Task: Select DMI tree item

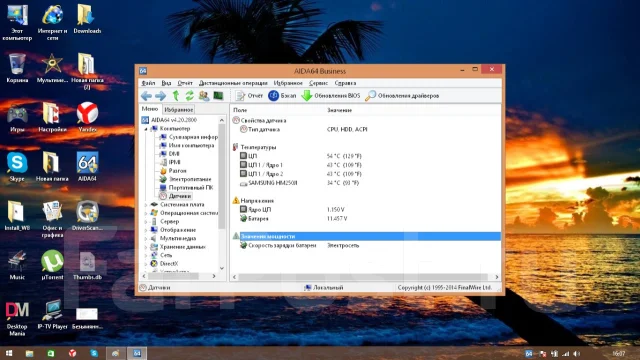Action: click(x=169, y=153)
